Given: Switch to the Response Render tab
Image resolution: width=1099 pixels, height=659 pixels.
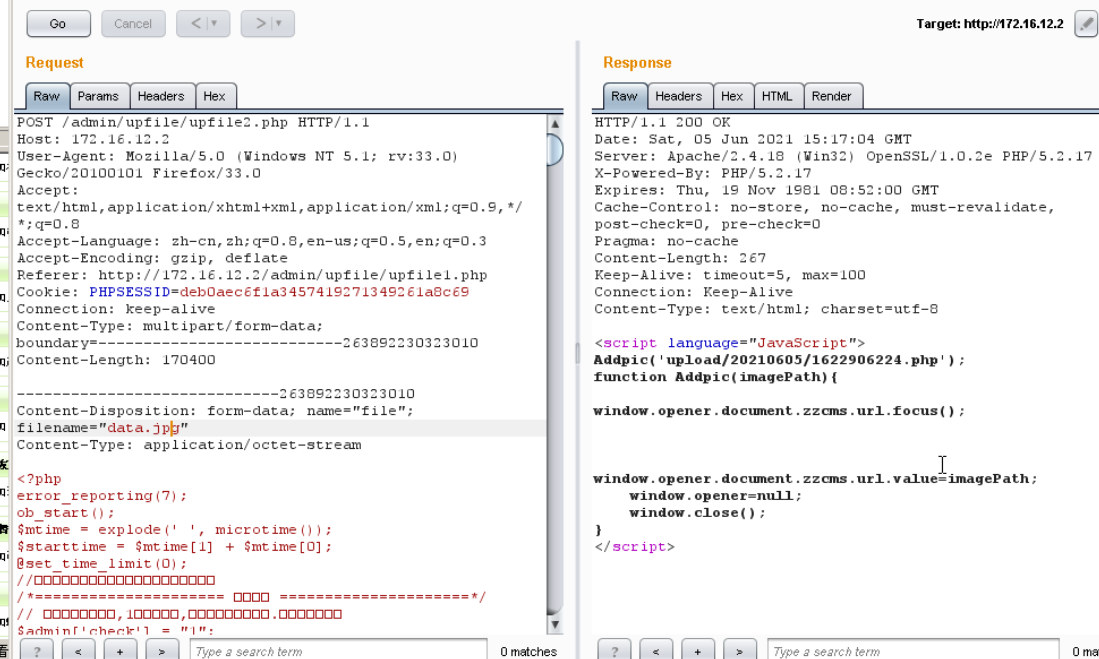Looking at the screenshot, I should (831, 96).
